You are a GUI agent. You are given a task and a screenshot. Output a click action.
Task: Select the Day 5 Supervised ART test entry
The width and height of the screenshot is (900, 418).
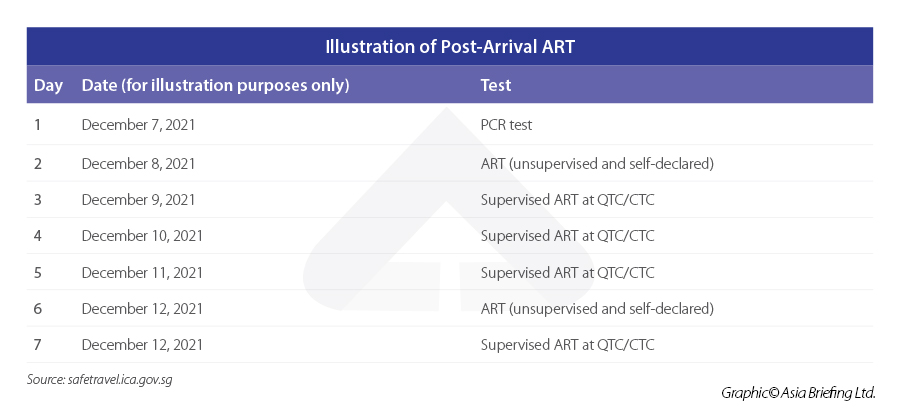[x=567, y=272]
